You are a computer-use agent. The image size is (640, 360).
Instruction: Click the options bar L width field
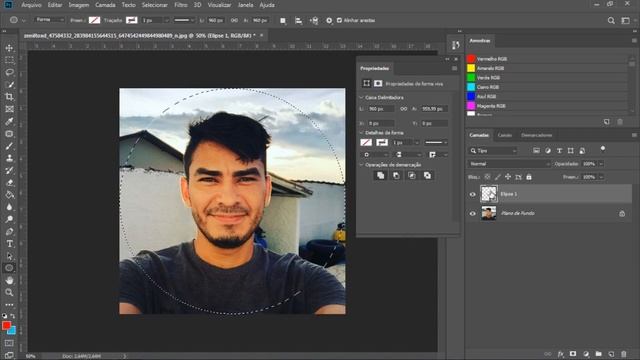pyautogui.click(x=216, y=20)
